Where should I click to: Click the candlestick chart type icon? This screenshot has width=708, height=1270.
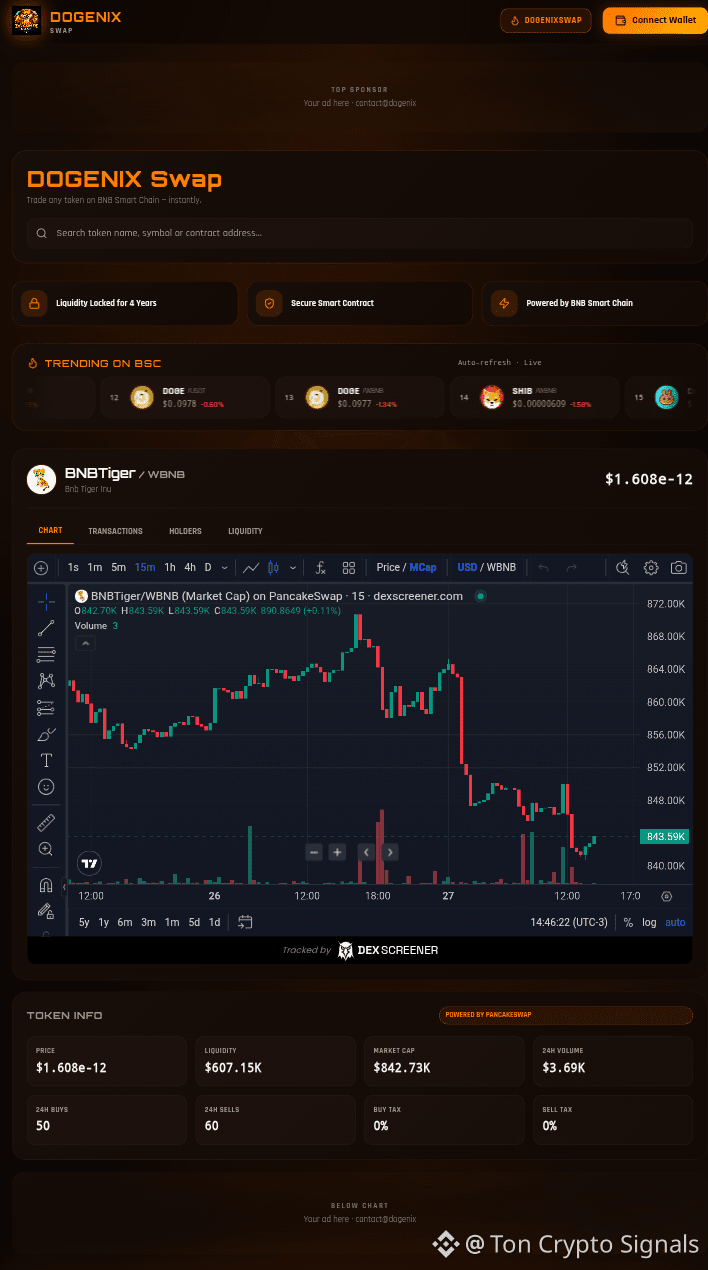click(274, 567)
